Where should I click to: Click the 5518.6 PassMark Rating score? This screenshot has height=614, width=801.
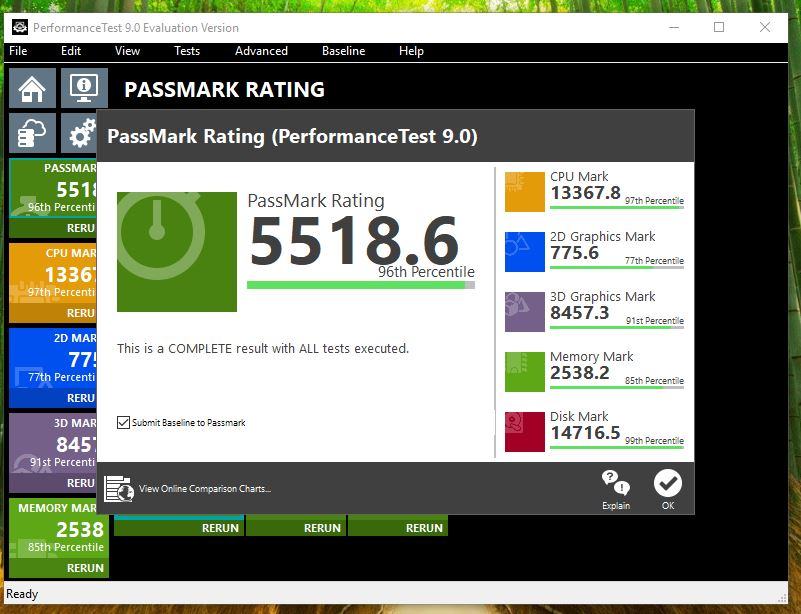coord(354,240)
